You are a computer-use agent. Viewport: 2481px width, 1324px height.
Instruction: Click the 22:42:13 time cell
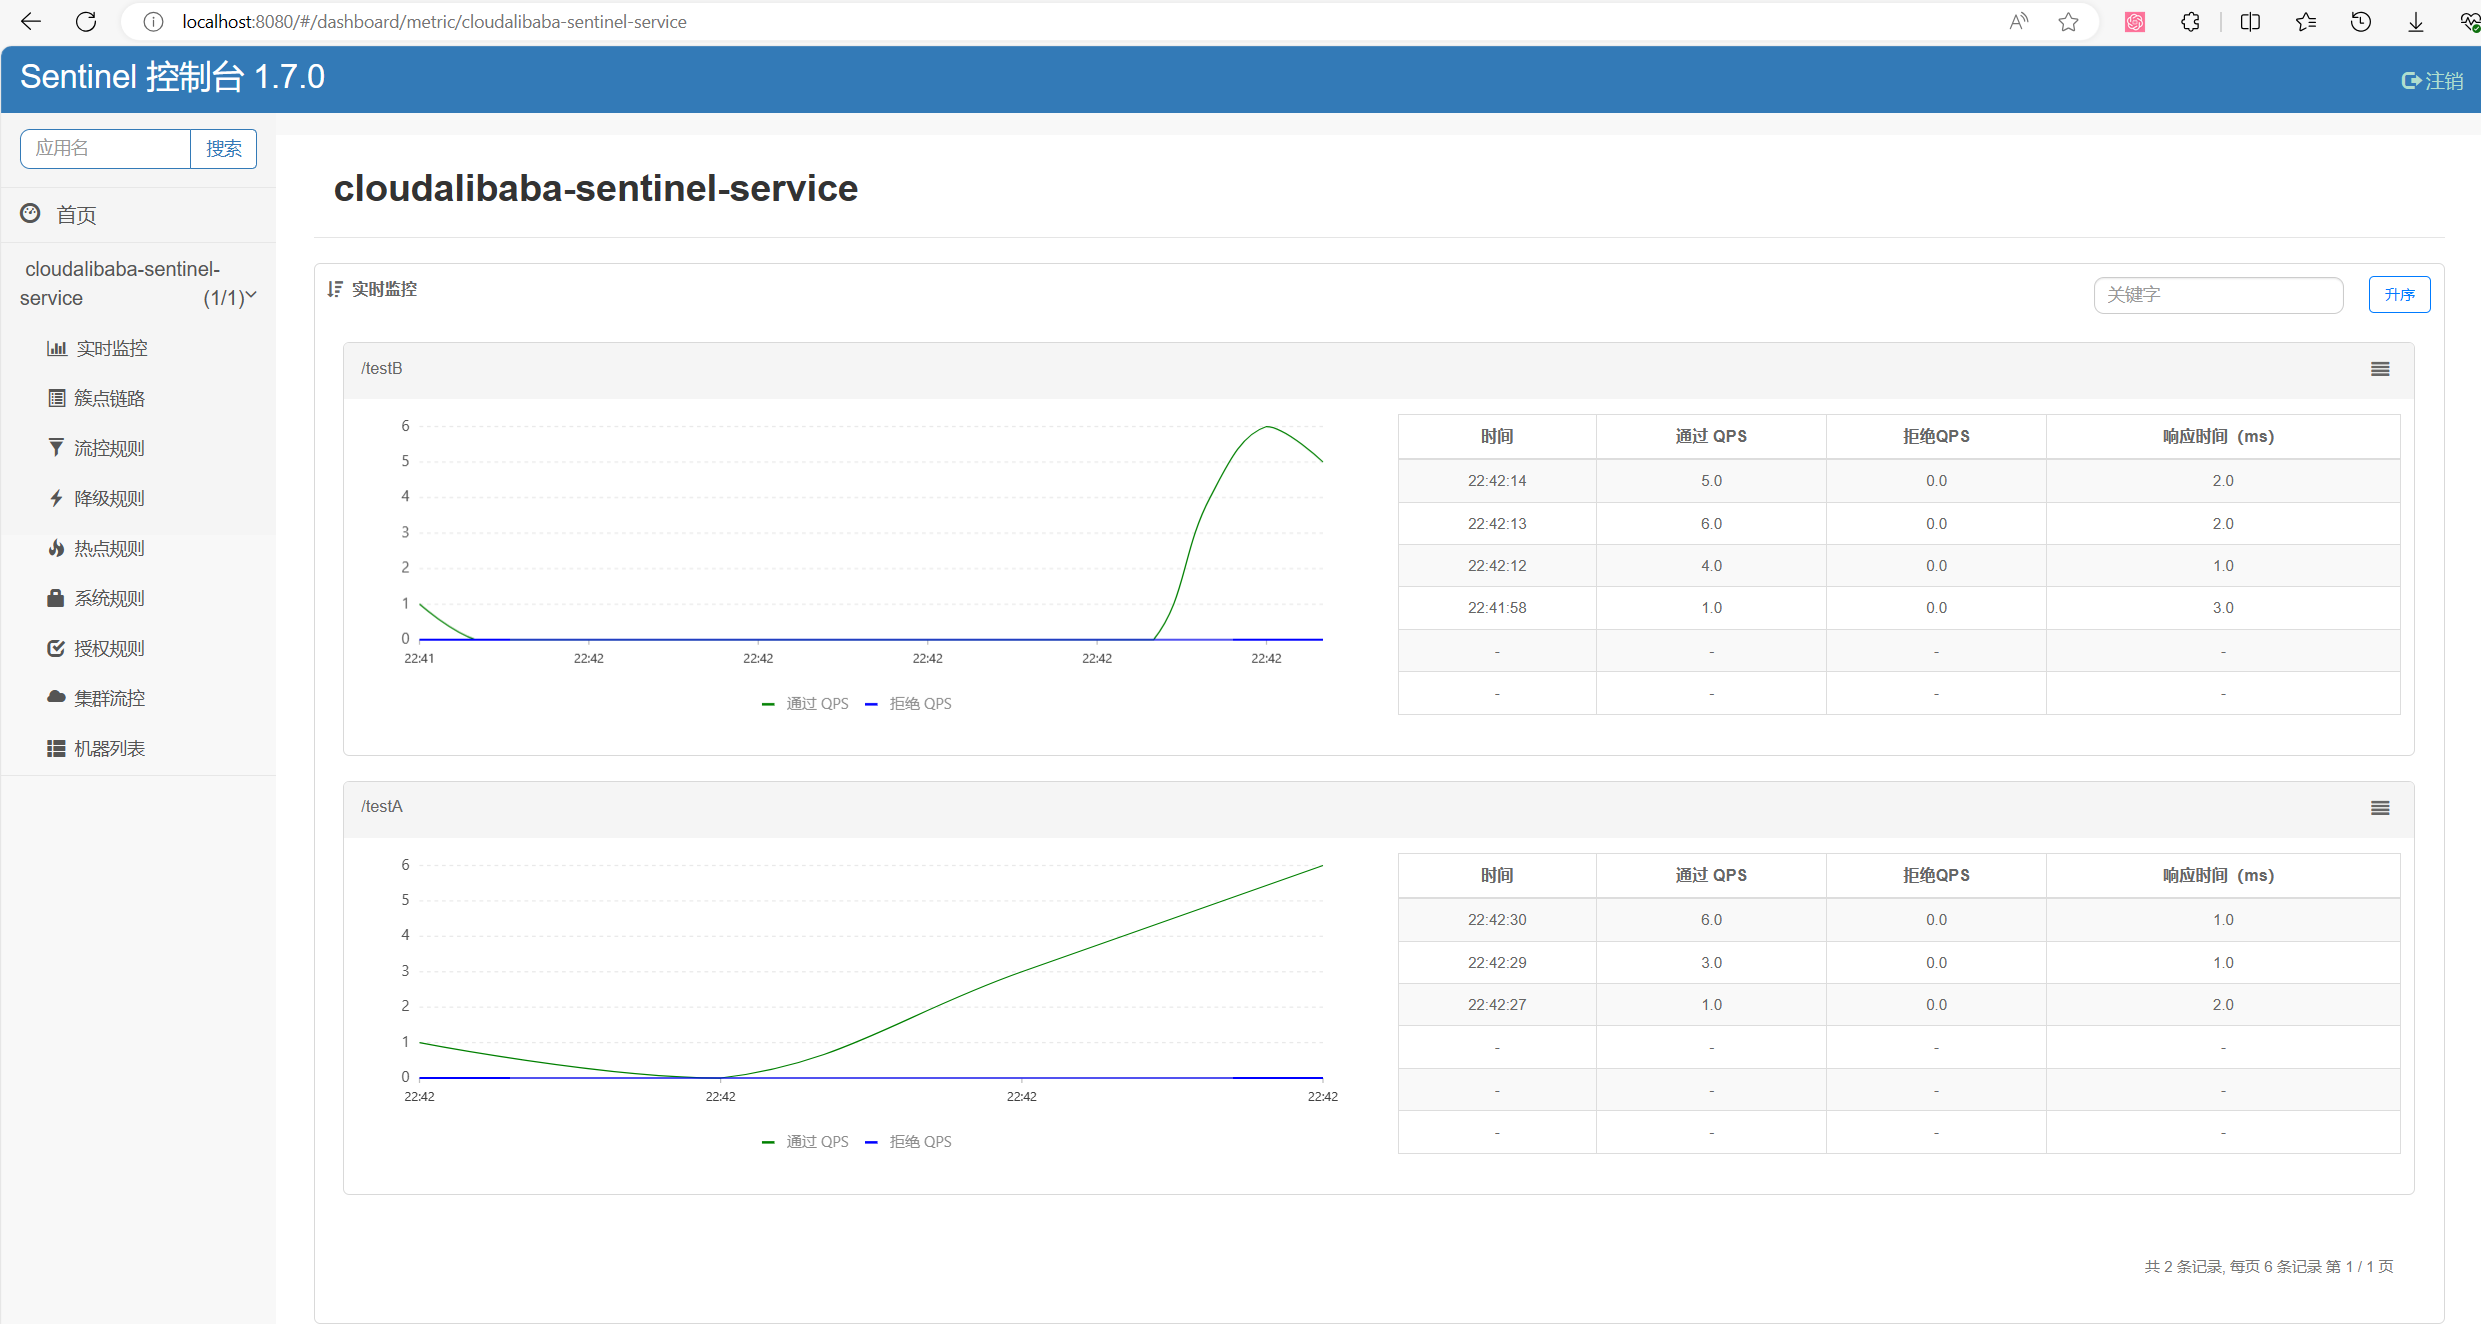pyautogui.click(x=1497, y=524)
